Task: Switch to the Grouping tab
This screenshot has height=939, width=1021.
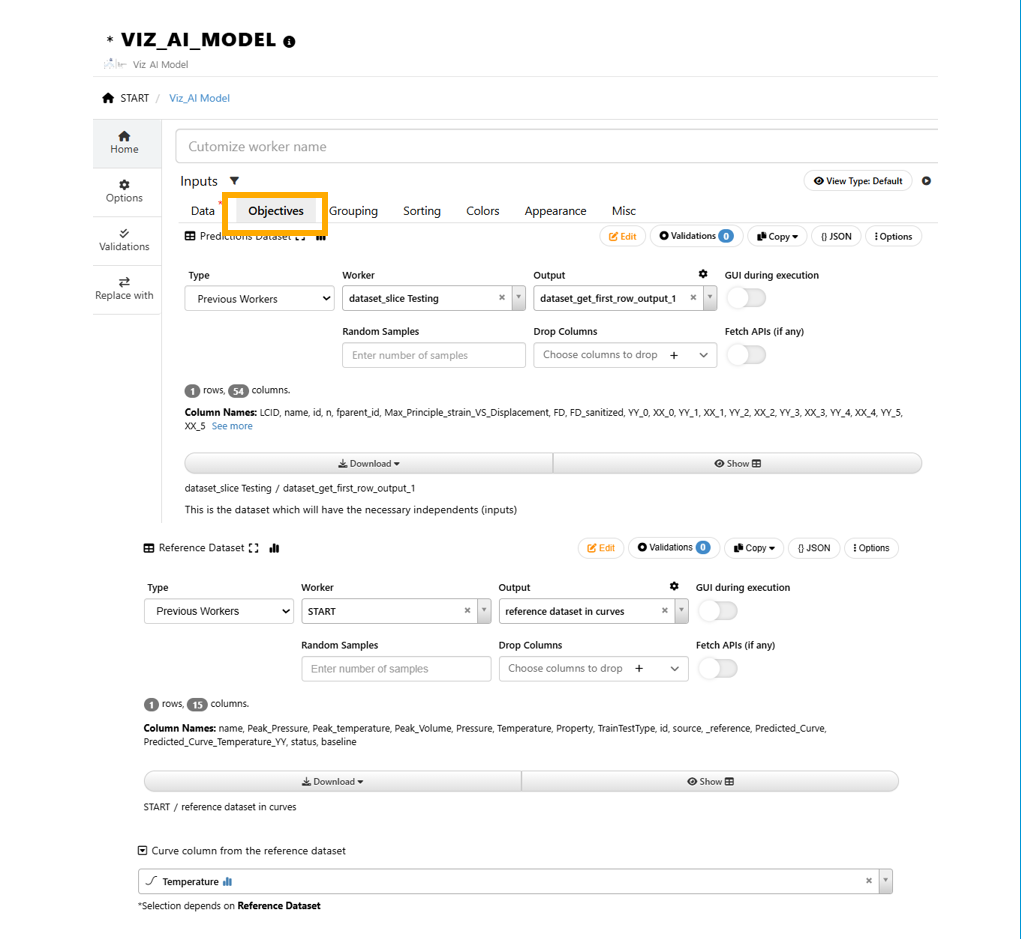Action: (x=353, y=211)
